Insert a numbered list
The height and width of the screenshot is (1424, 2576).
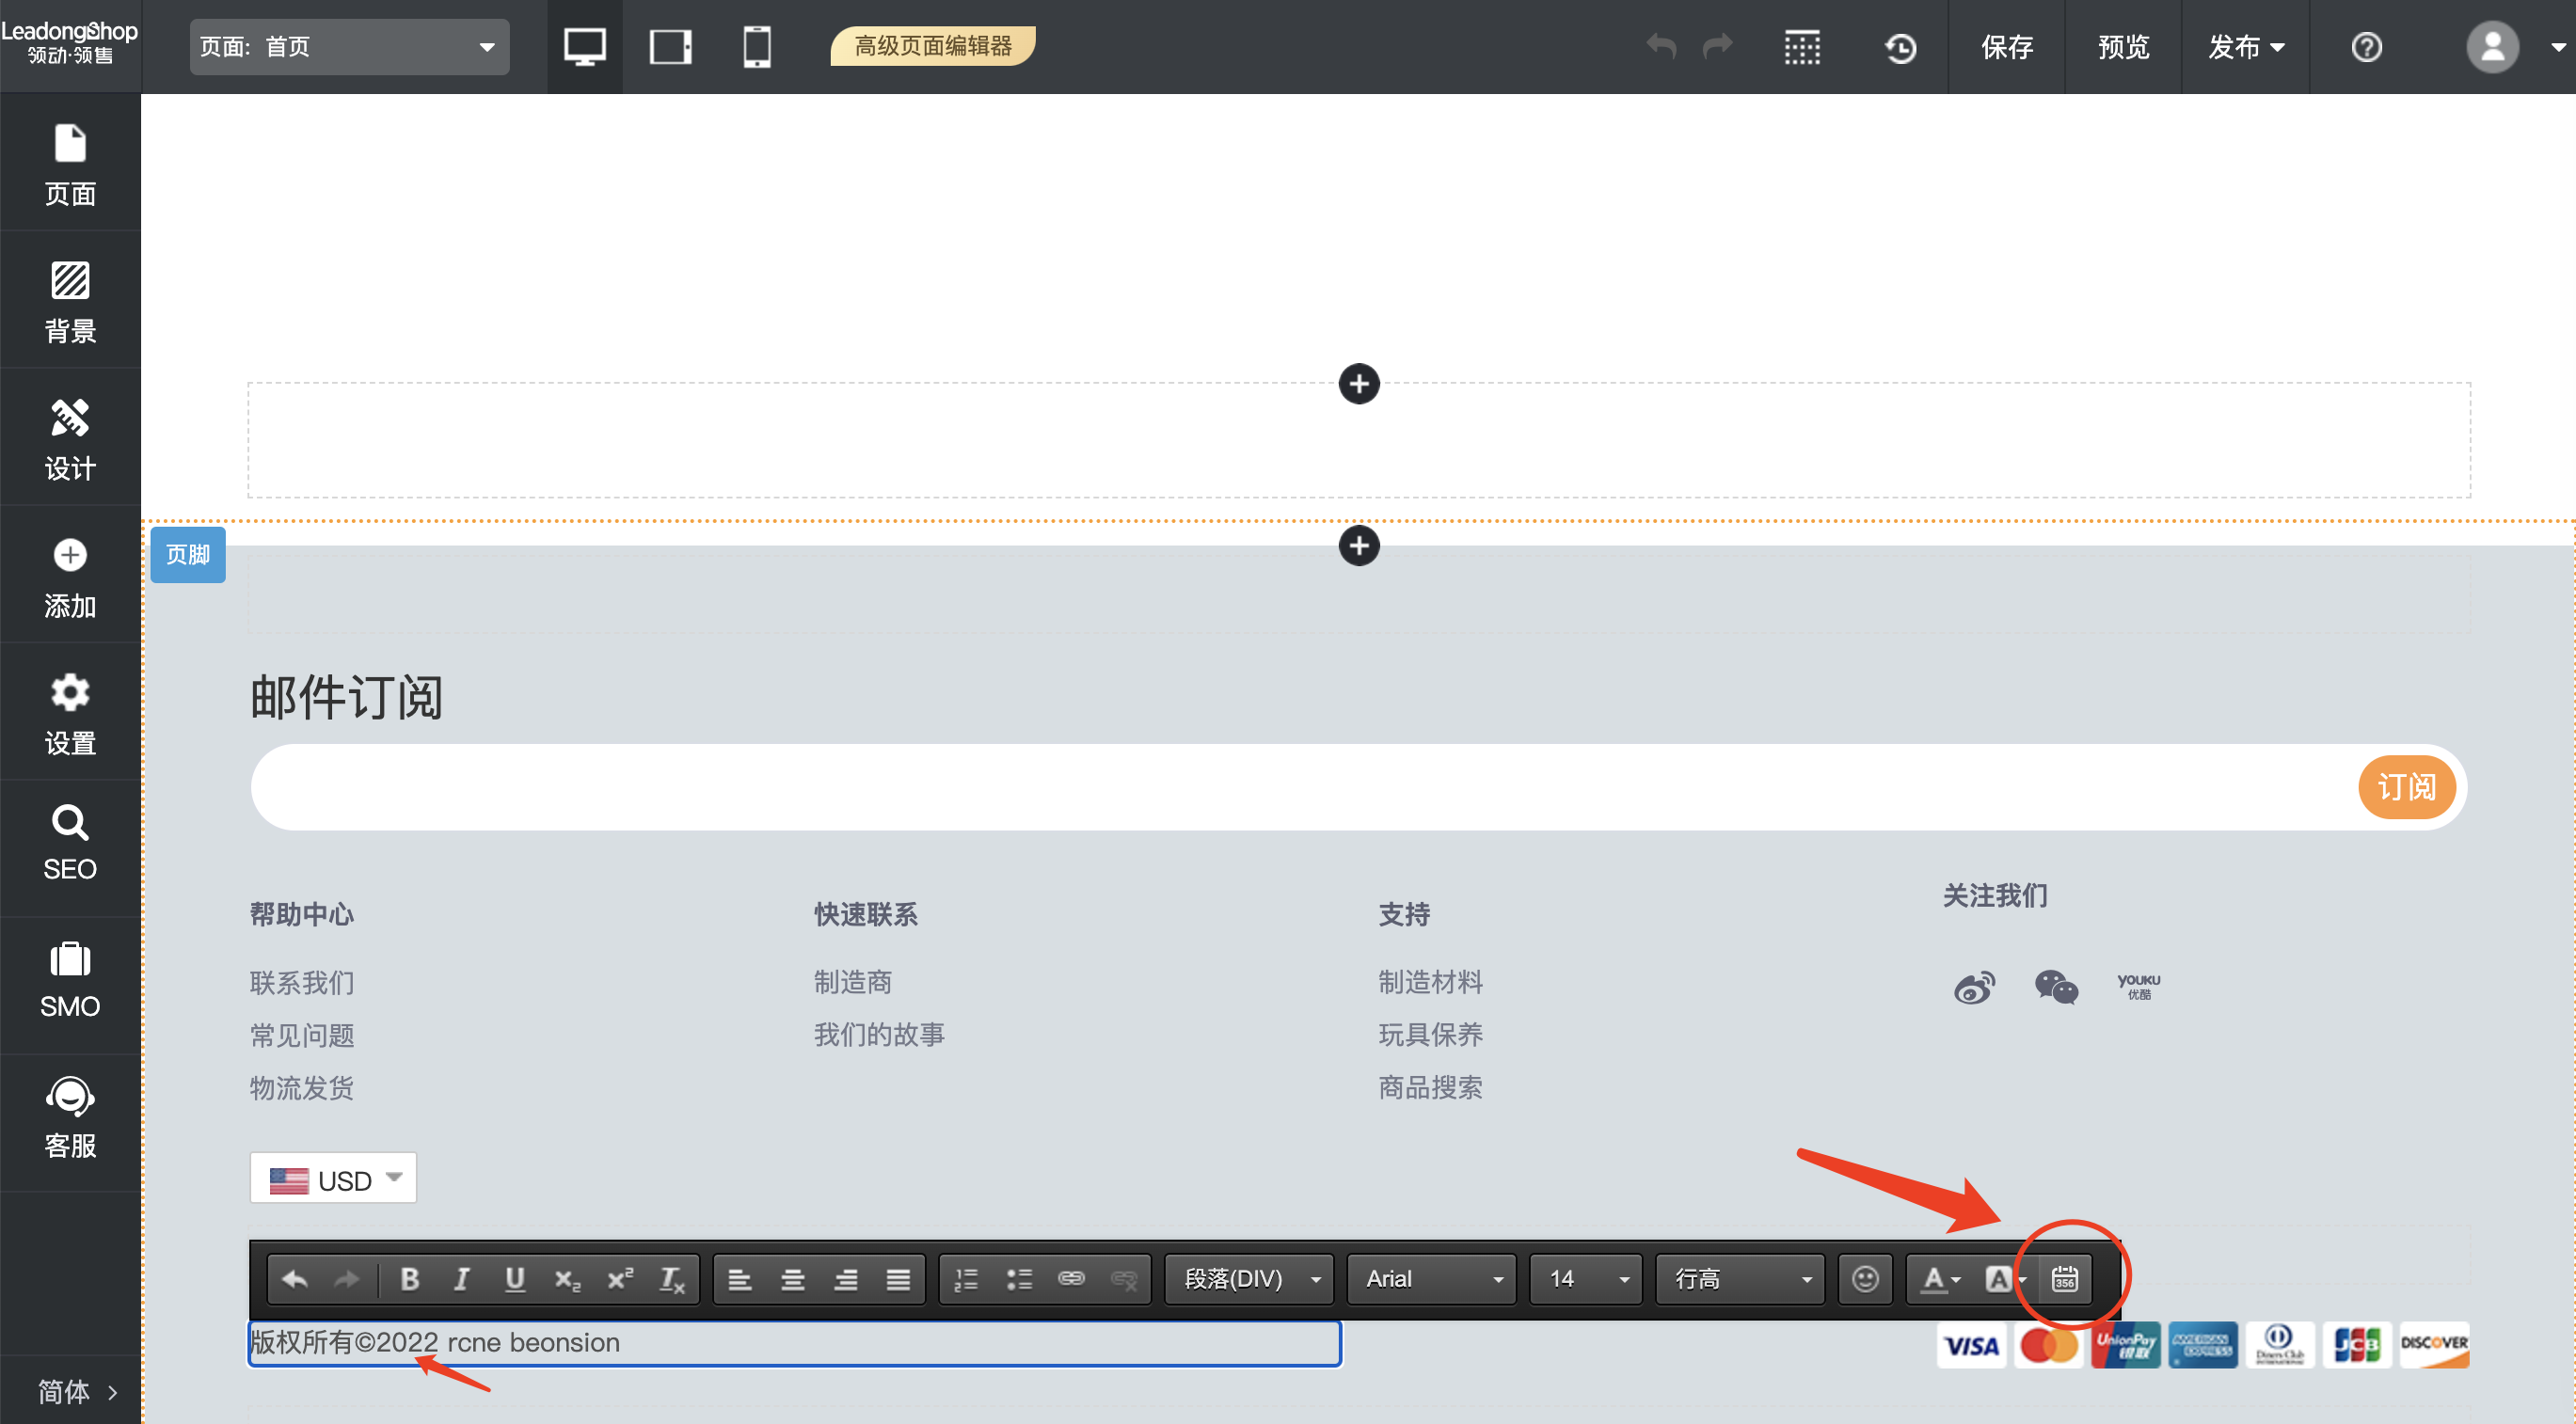[966, 1278]
